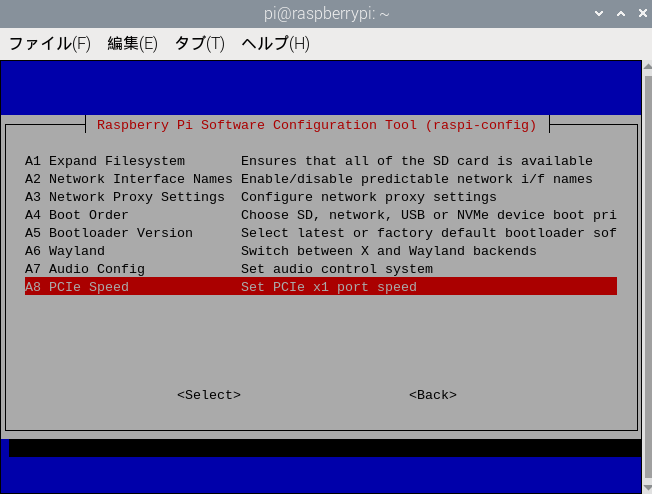Open the ヘルプ(H) menu

(x=276, y=44)
